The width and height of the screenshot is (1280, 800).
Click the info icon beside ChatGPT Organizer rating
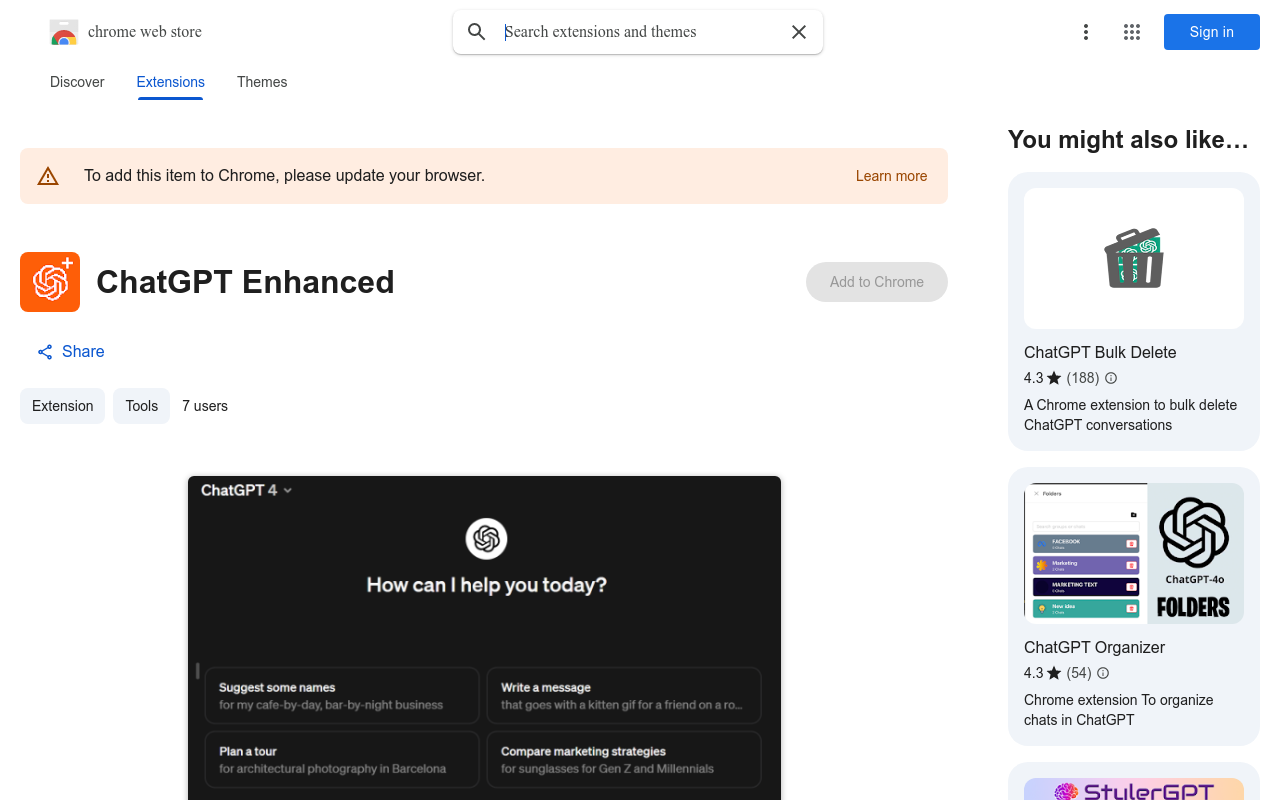pos(1103,673)
